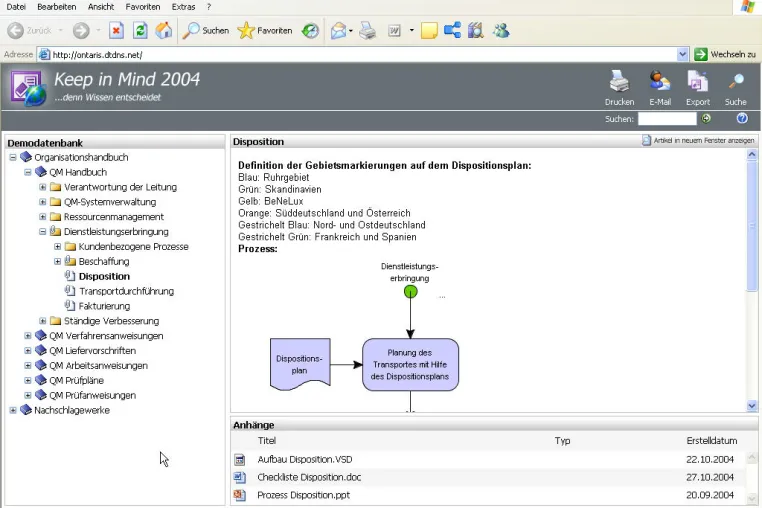Click the Edit with Word icon
762x508 pixels.
394,31
